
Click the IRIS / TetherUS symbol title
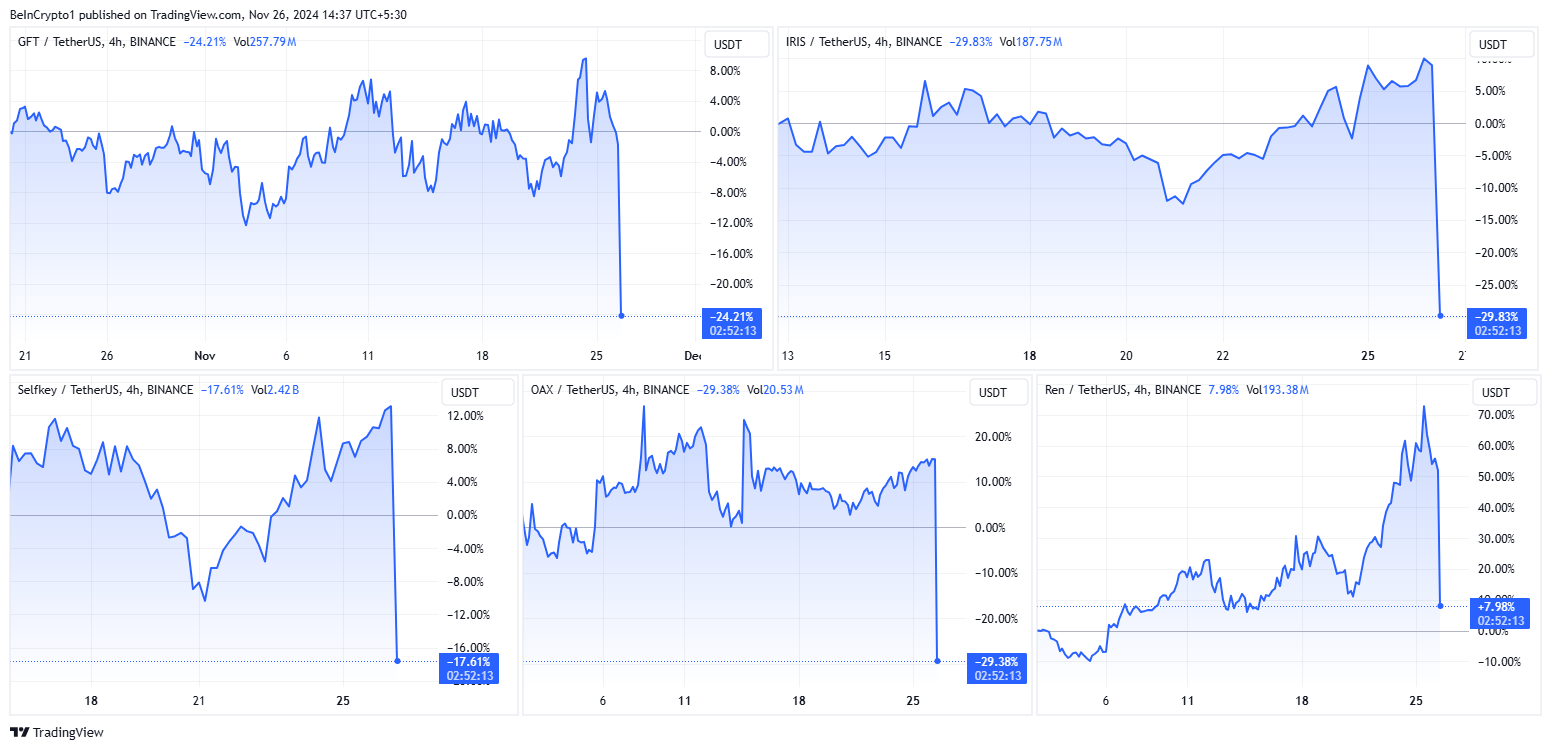click(x=828, y=42)
